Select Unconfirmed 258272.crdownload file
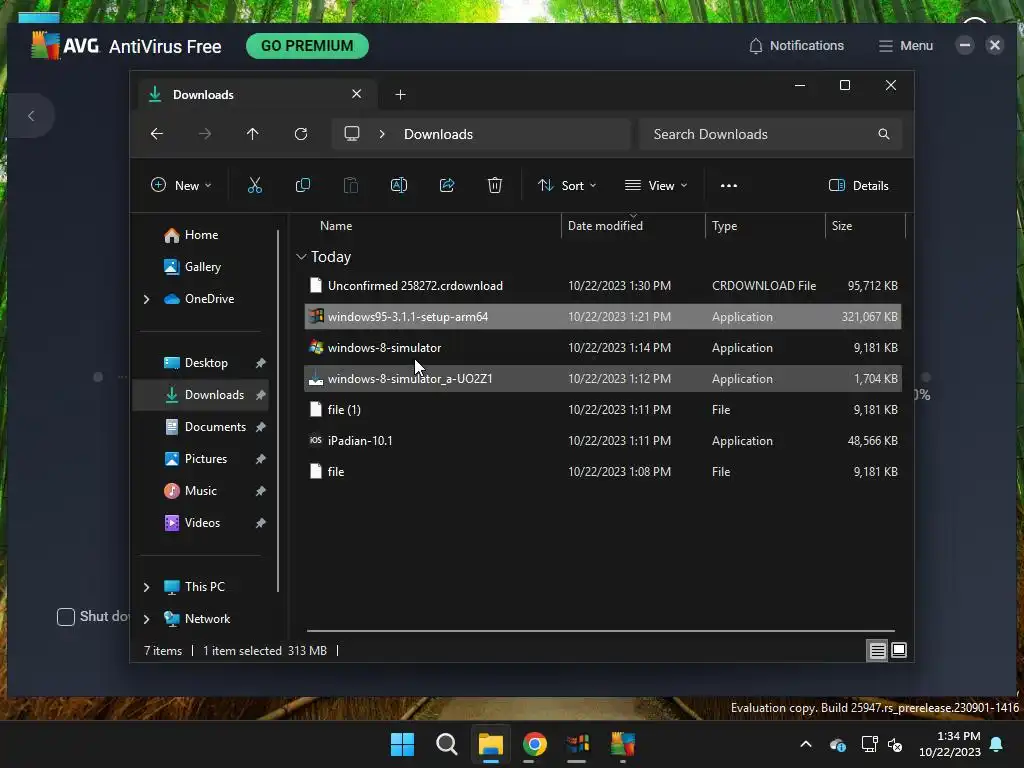This screenshot has width=1024, height=768. click(x=603, y=285)
